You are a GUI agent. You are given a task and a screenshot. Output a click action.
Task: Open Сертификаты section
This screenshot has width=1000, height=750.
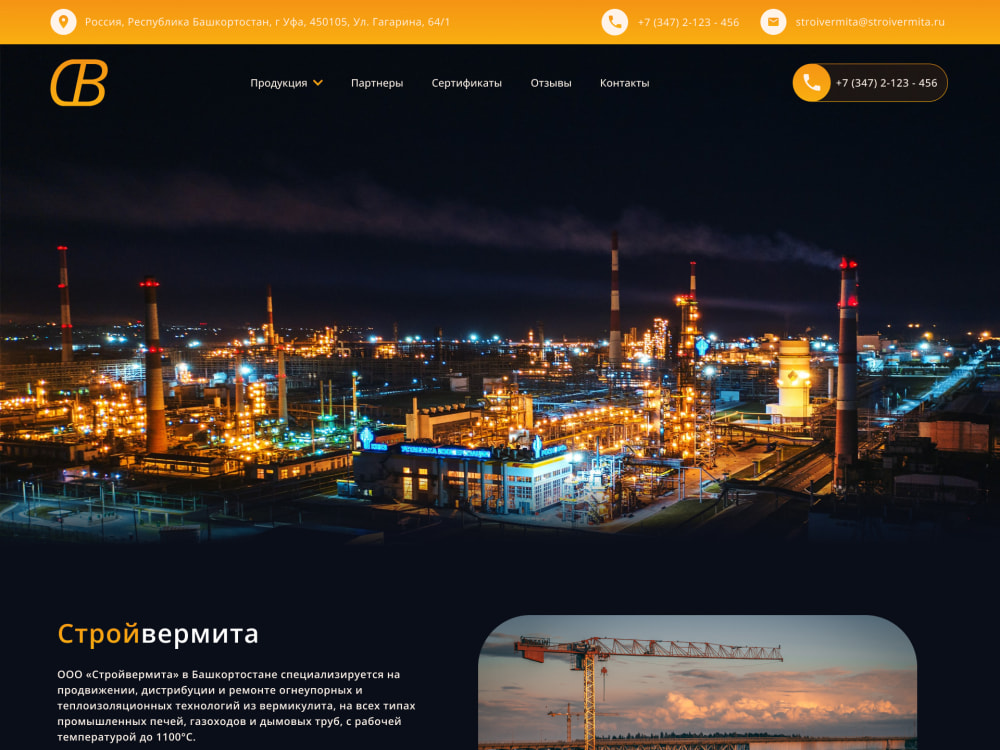pos(466,83)
